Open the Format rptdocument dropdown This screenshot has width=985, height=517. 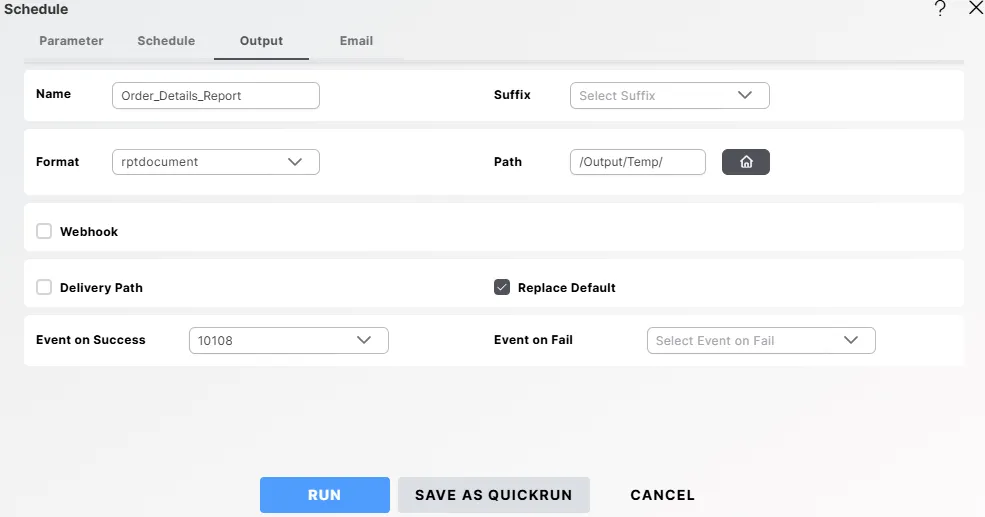point(215,162)
